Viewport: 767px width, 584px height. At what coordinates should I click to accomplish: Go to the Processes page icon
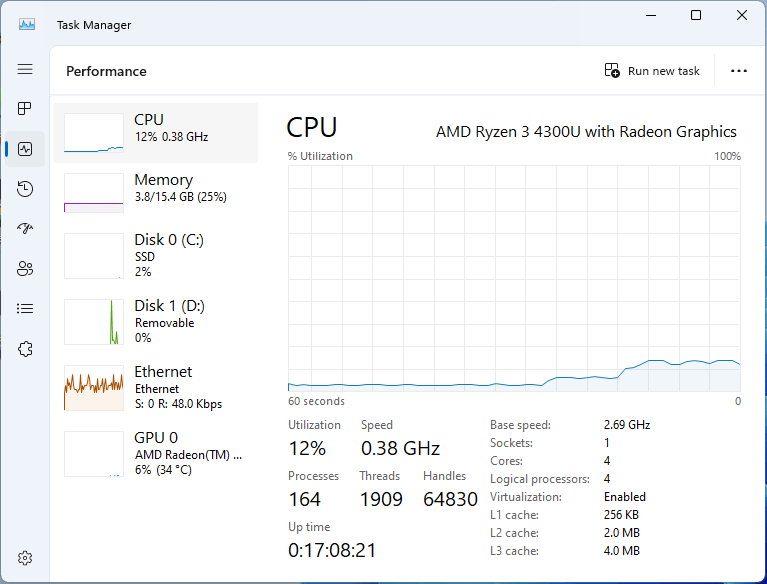(x=25, y=109)
